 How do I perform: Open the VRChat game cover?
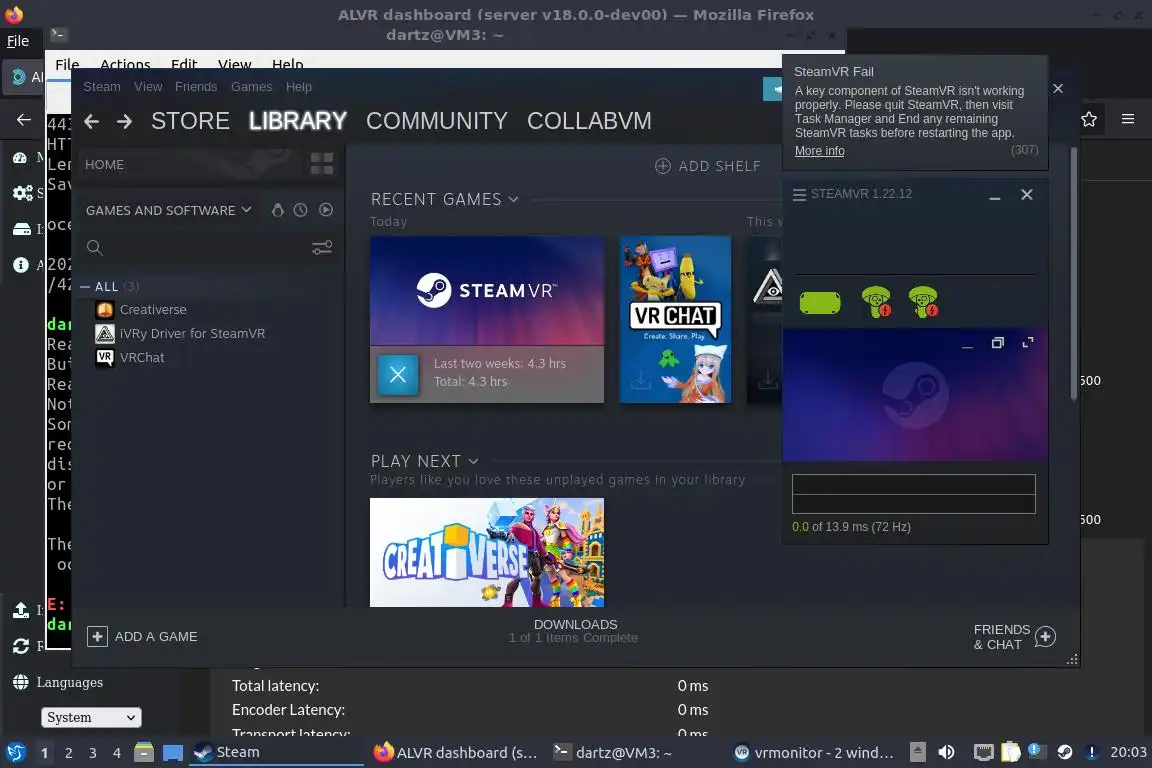[x=675, y=319]
